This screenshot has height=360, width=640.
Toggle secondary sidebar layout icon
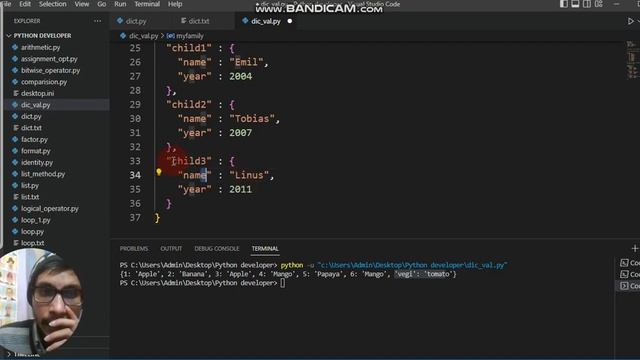587,4
